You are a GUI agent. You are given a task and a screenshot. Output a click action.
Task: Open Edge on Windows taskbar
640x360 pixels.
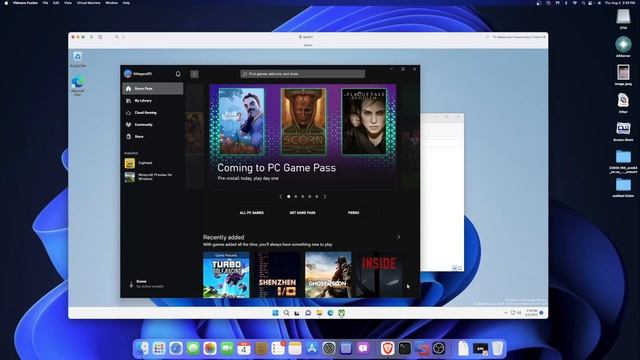pyautogui.click(x=330, y=313)
